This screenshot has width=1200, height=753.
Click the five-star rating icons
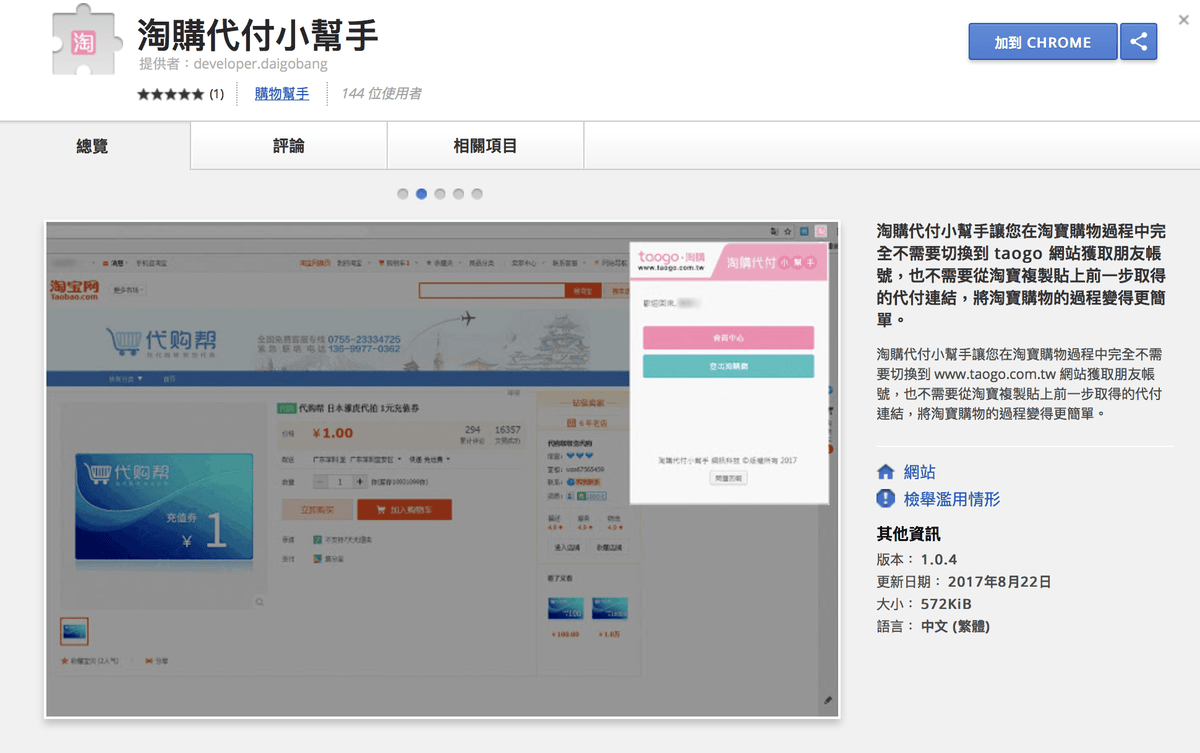click(170, 94)
